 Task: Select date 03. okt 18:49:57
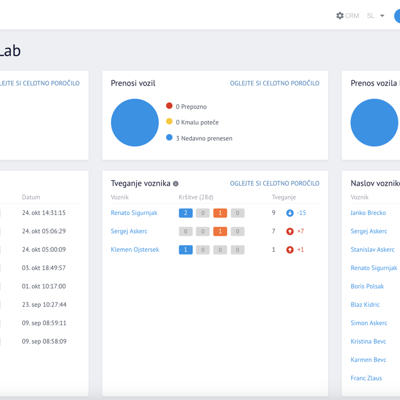click(44, 268)
